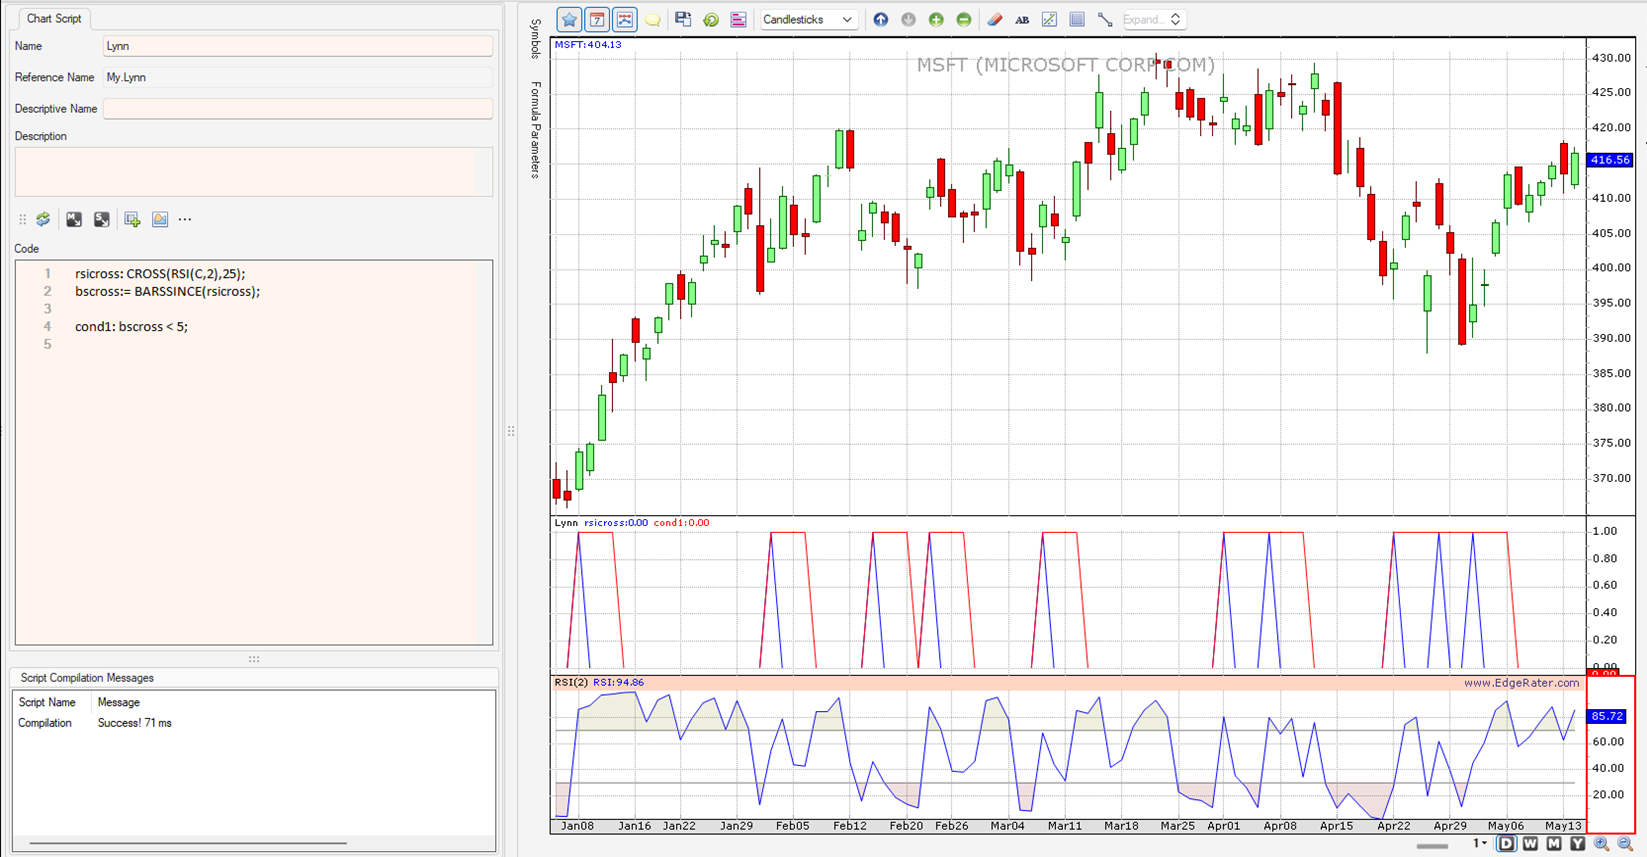Toggle the chart markers icon button
Viewport: 1647px width, 857px height.
[625, 19]
